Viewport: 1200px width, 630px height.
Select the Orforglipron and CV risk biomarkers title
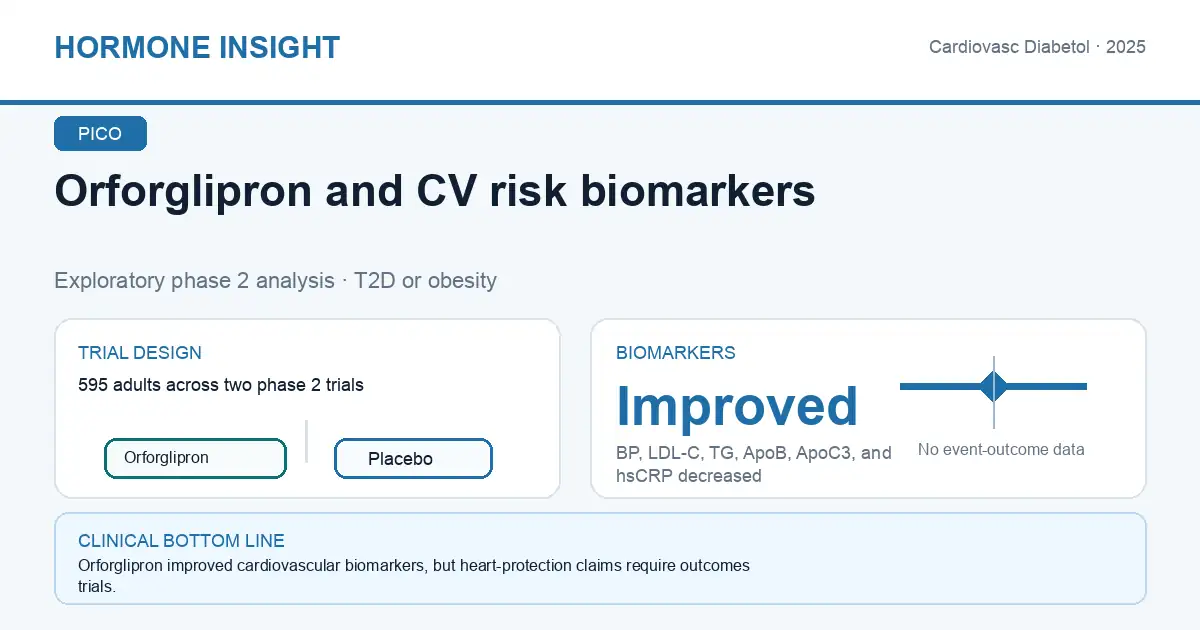pos(434,191)
